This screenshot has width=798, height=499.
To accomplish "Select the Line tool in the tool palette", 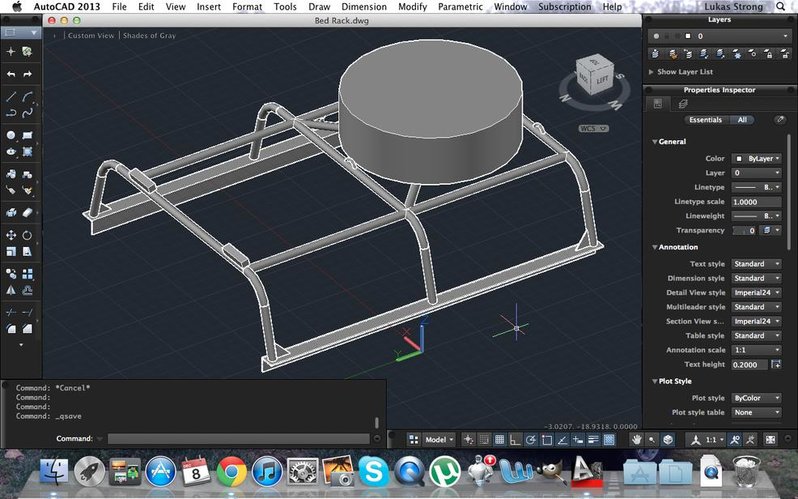I will coord(11,96).
